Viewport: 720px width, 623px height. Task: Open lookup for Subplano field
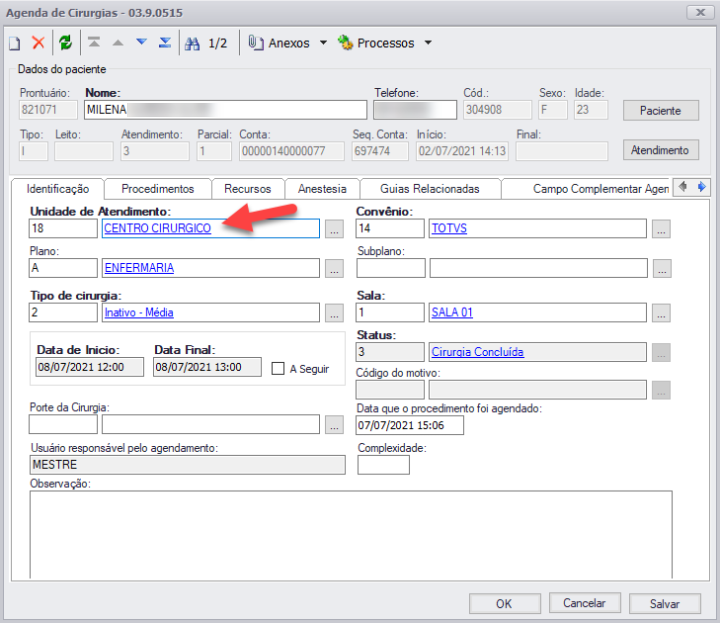pos(662,268)
